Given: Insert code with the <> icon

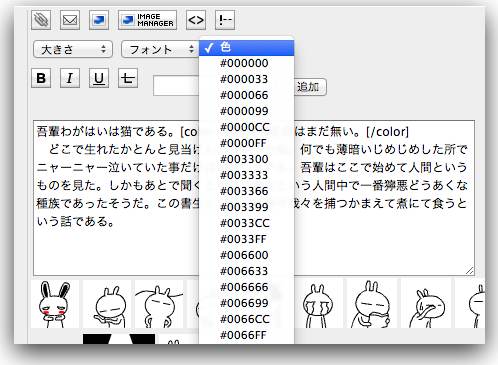Looking at the screenshot, I should point(196,20).
